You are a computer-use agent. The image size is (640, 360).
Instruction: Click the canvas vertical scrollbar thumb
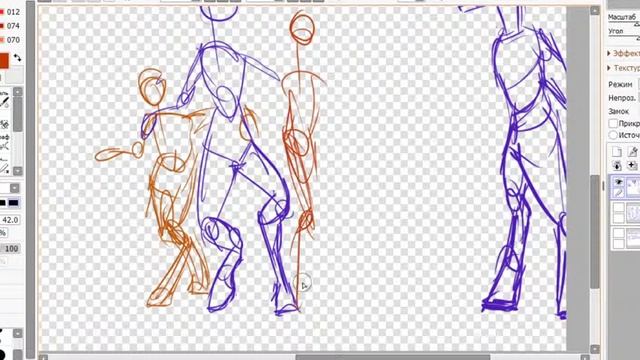595,231
